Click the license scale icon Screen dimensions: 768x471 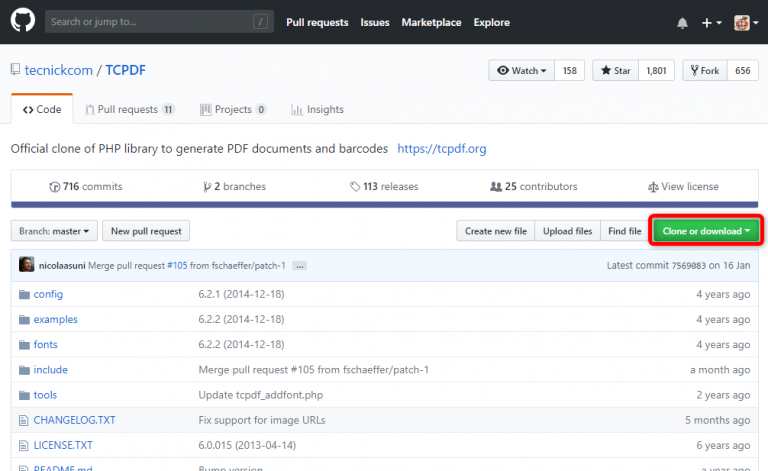[x=653, y=187]
